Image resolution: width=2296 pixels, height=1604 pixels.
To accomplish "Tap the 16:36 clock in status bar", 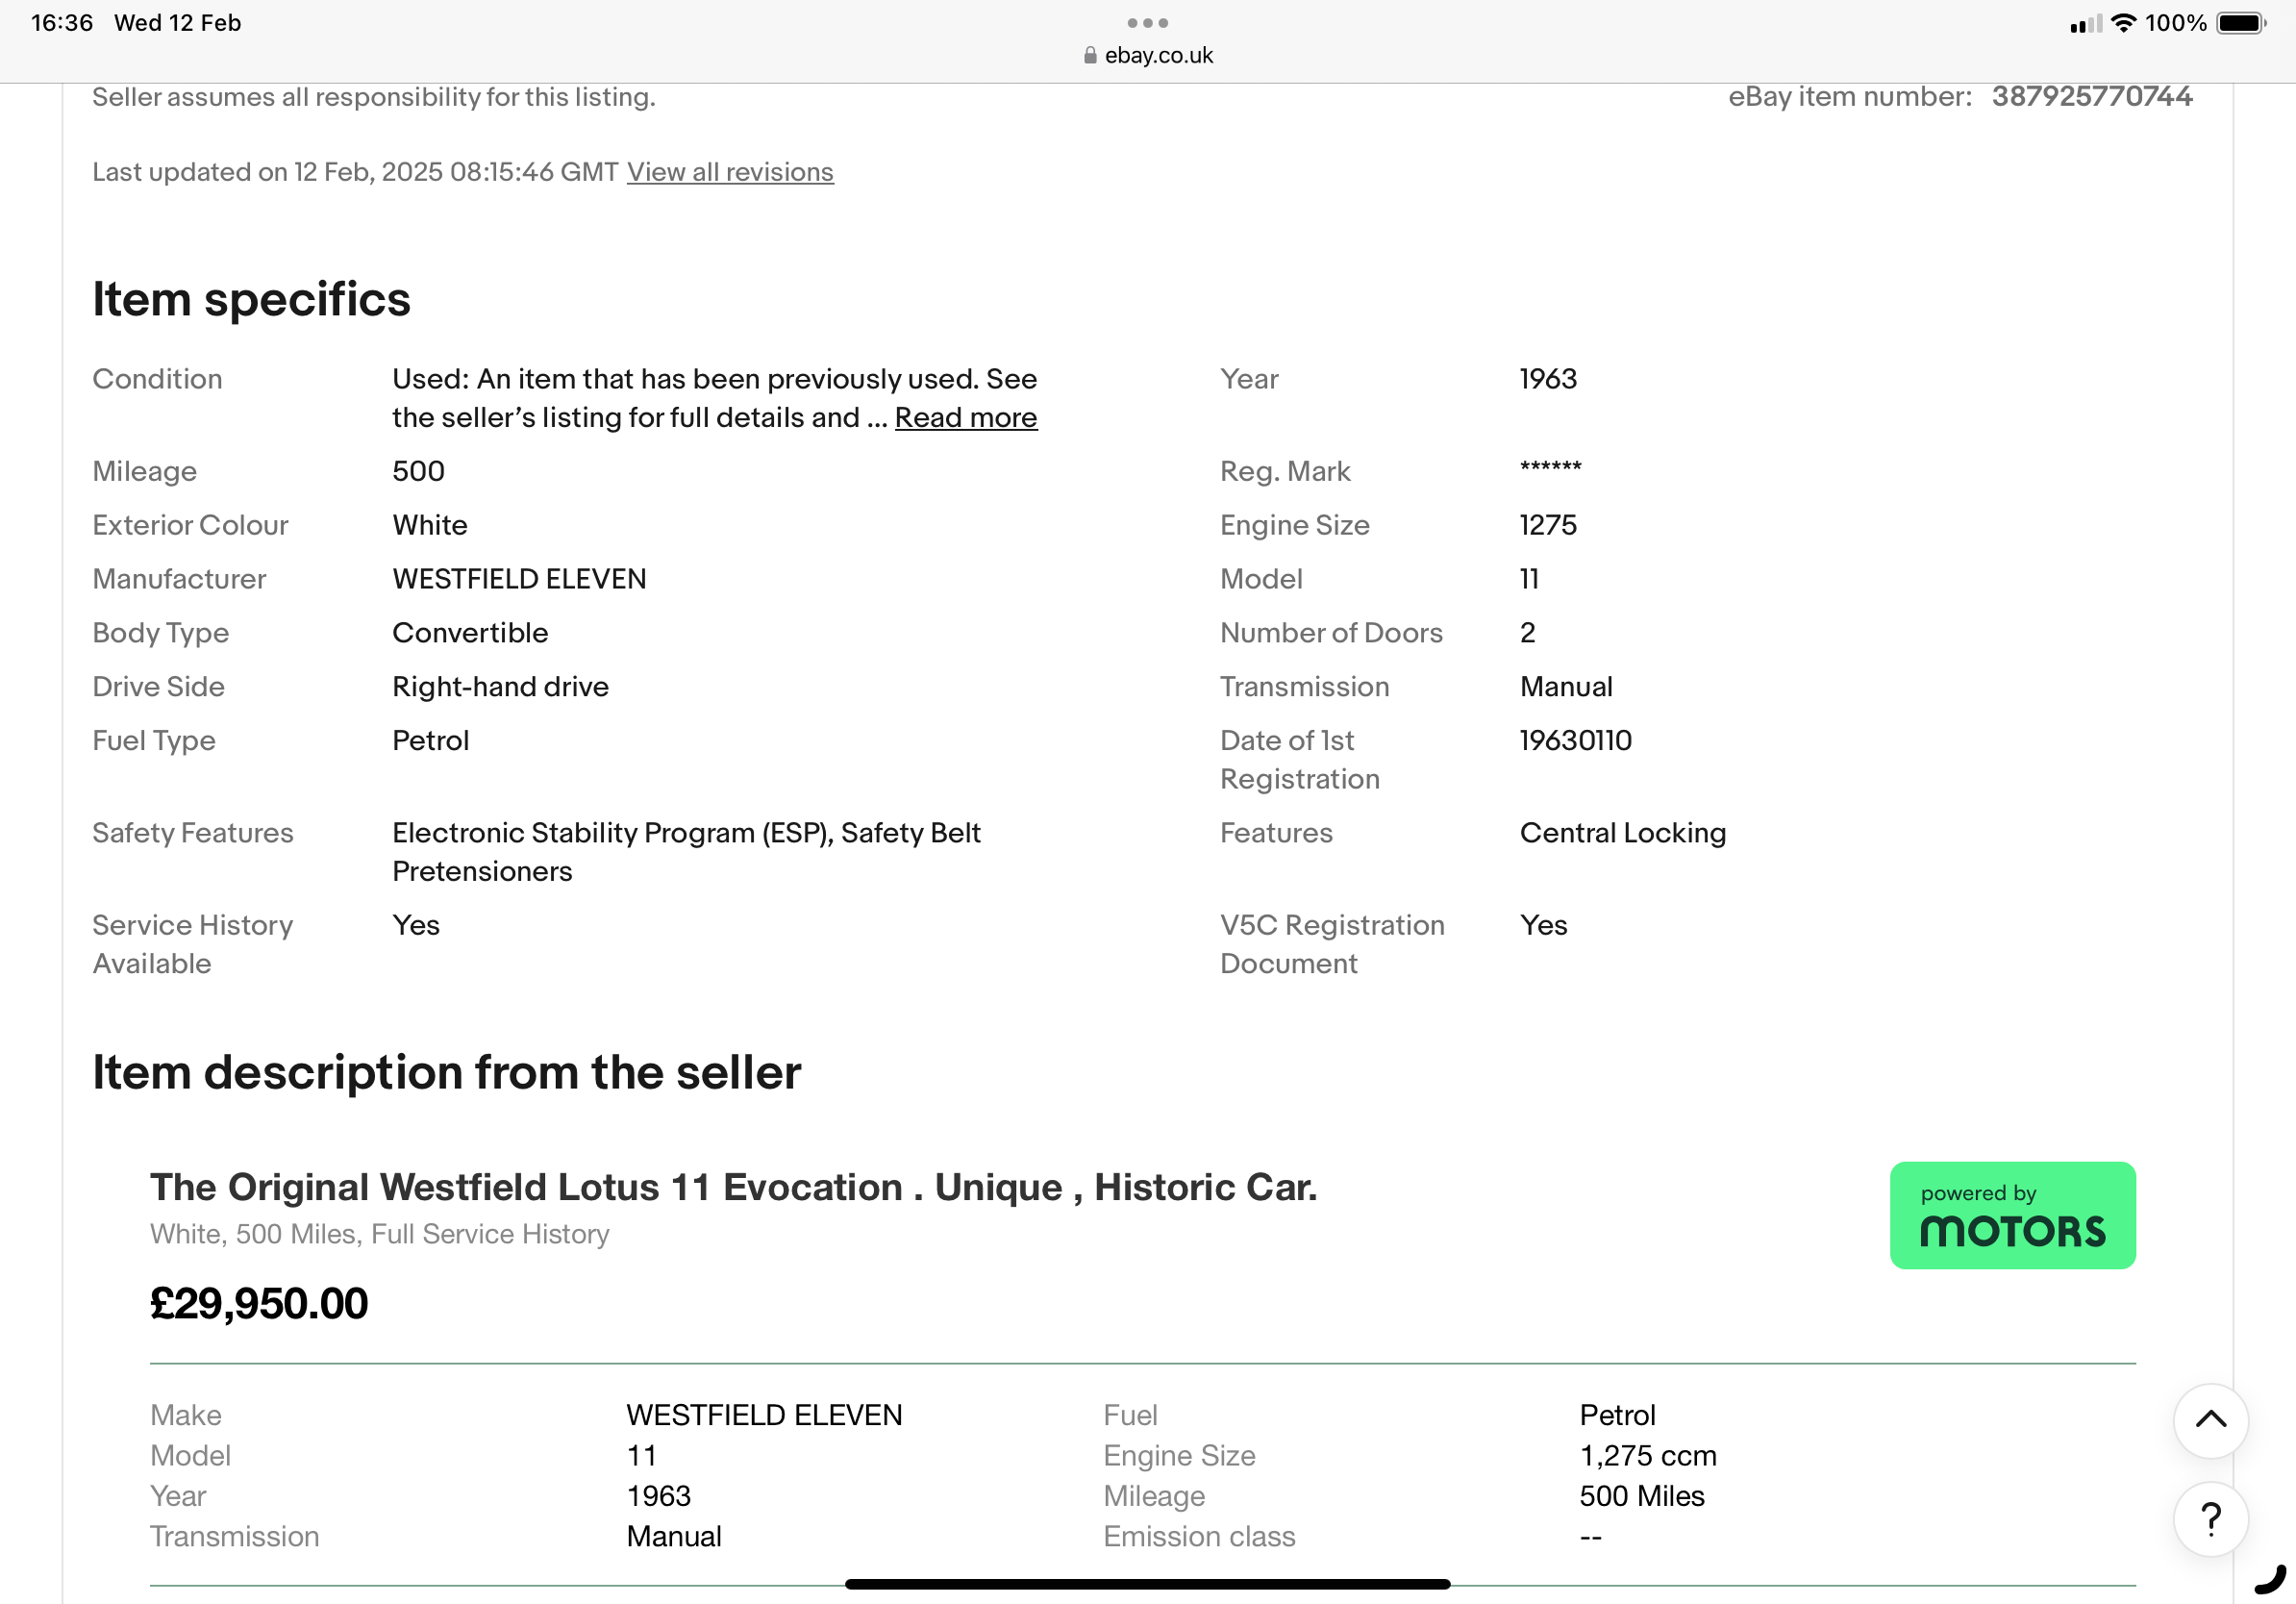I will tap(62, 23).
